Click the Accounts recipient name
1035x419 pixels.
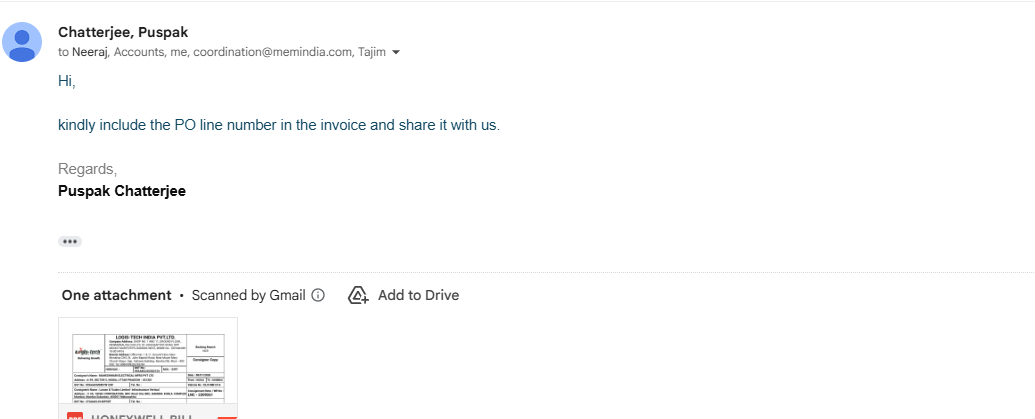click(x=139, y=52)
